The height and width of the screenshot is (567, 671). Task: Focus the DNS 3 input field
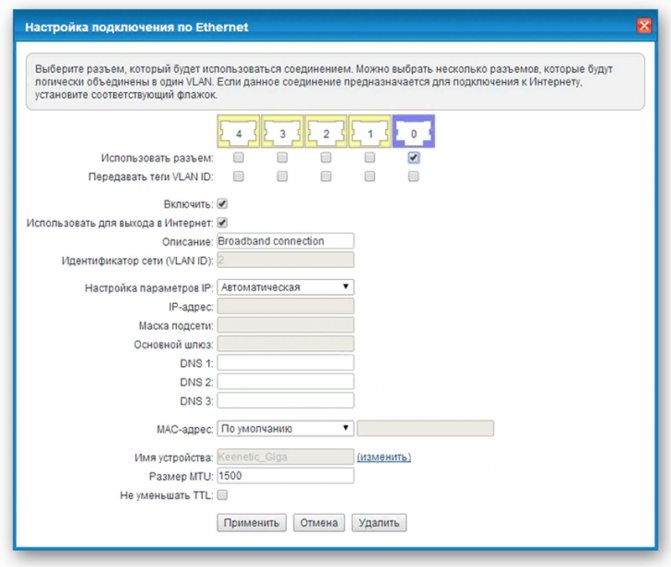(285, 401)
